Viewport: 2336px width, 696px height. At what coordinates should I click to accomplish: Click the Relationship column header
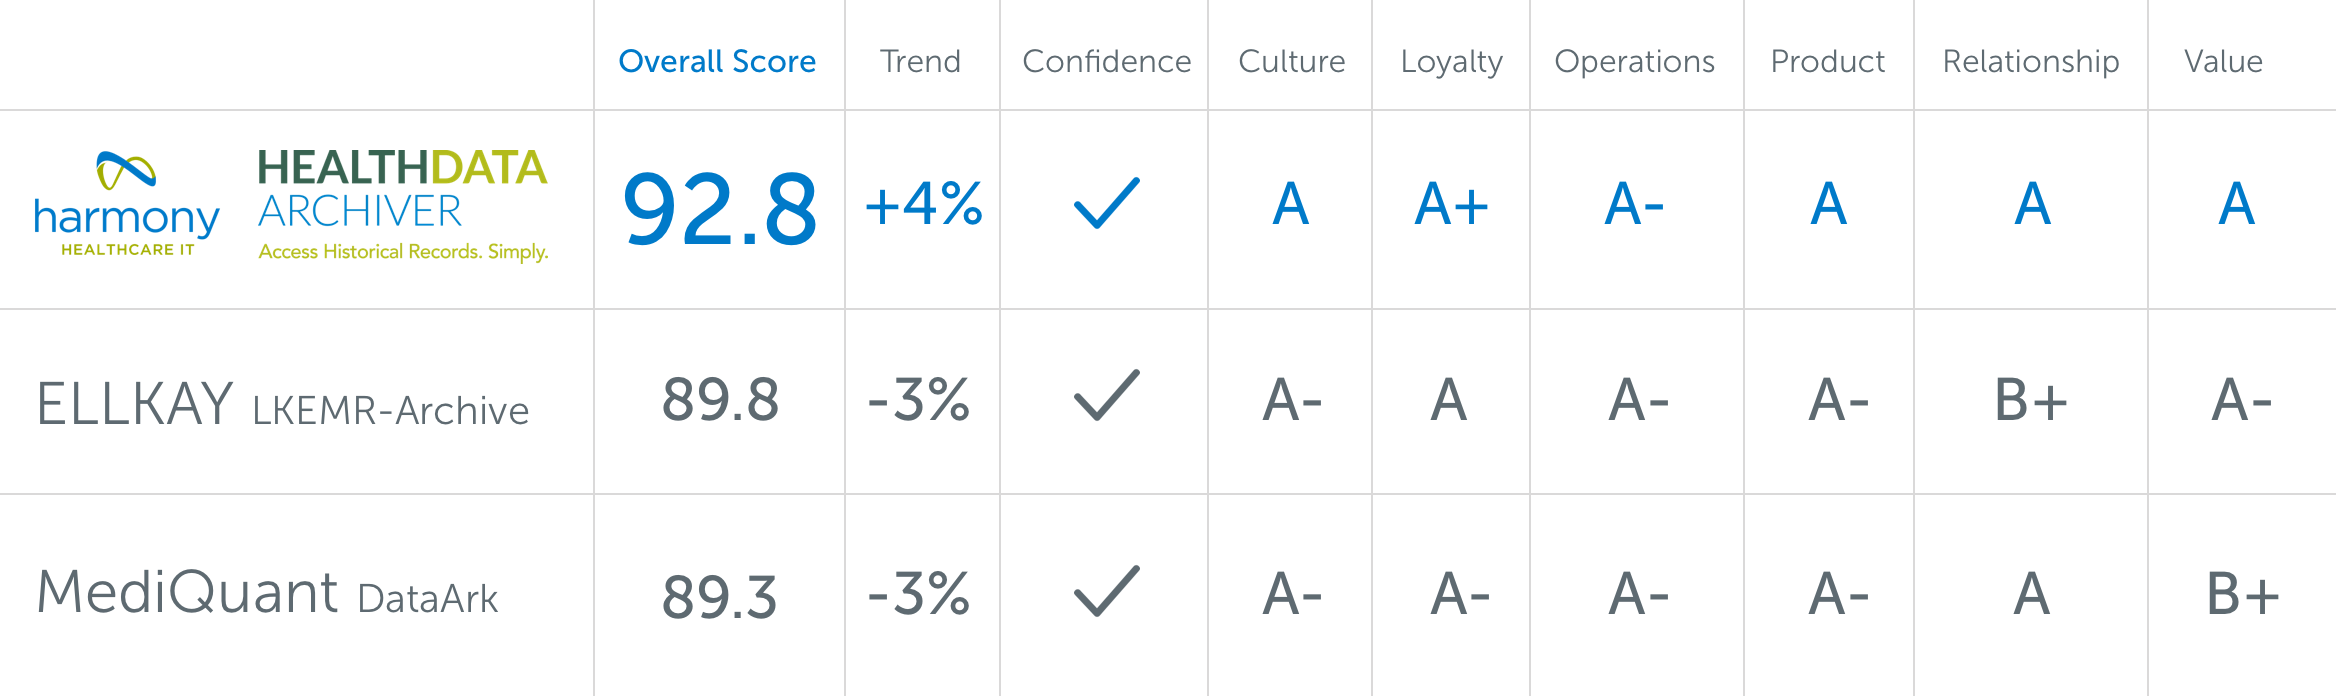point(2030,62)
